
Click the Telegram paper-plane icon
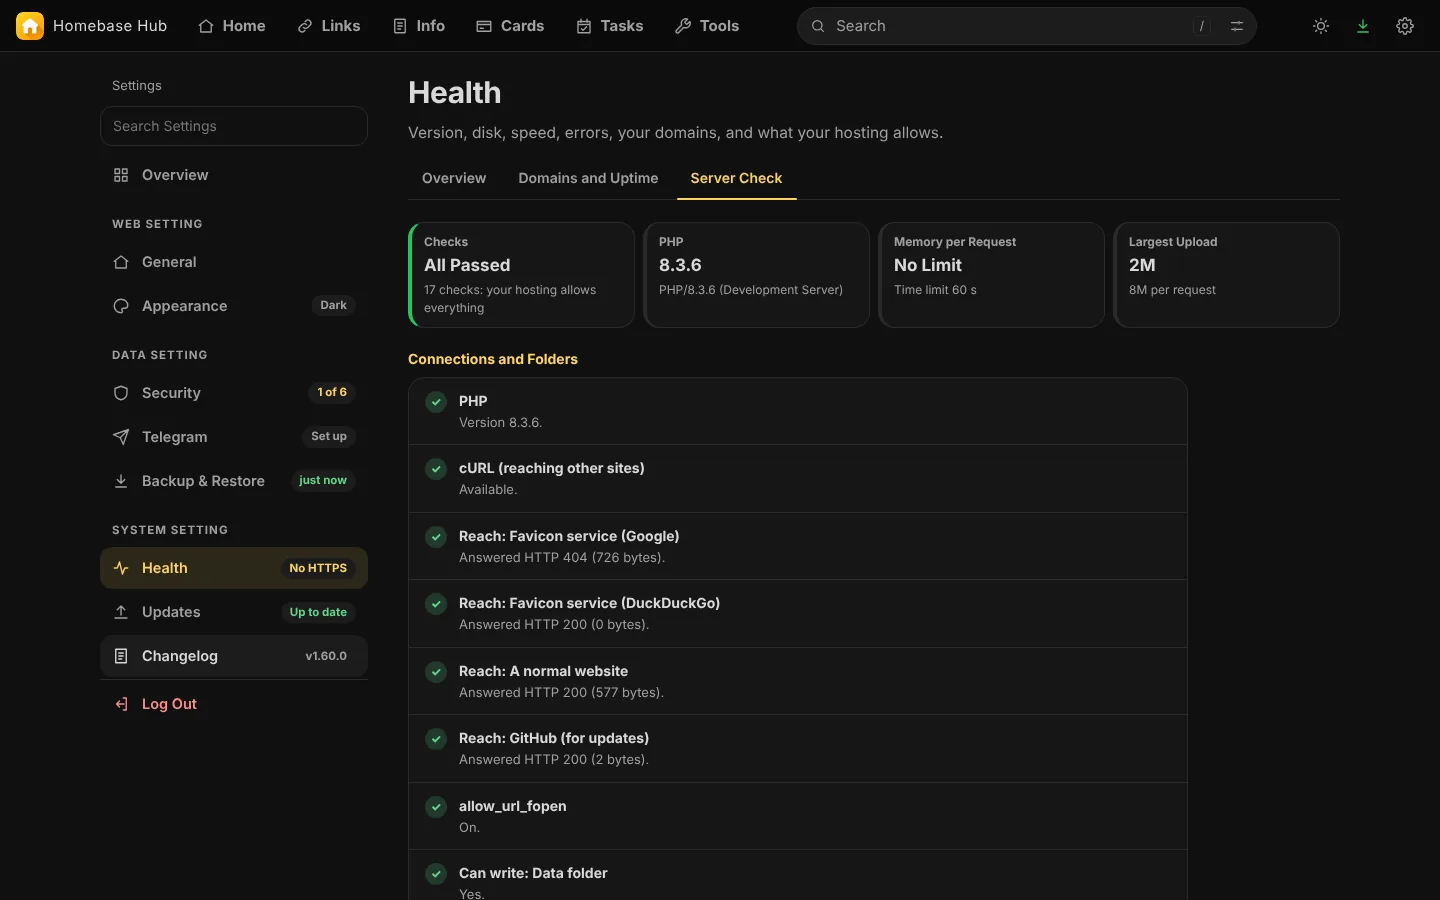(121, 437)
